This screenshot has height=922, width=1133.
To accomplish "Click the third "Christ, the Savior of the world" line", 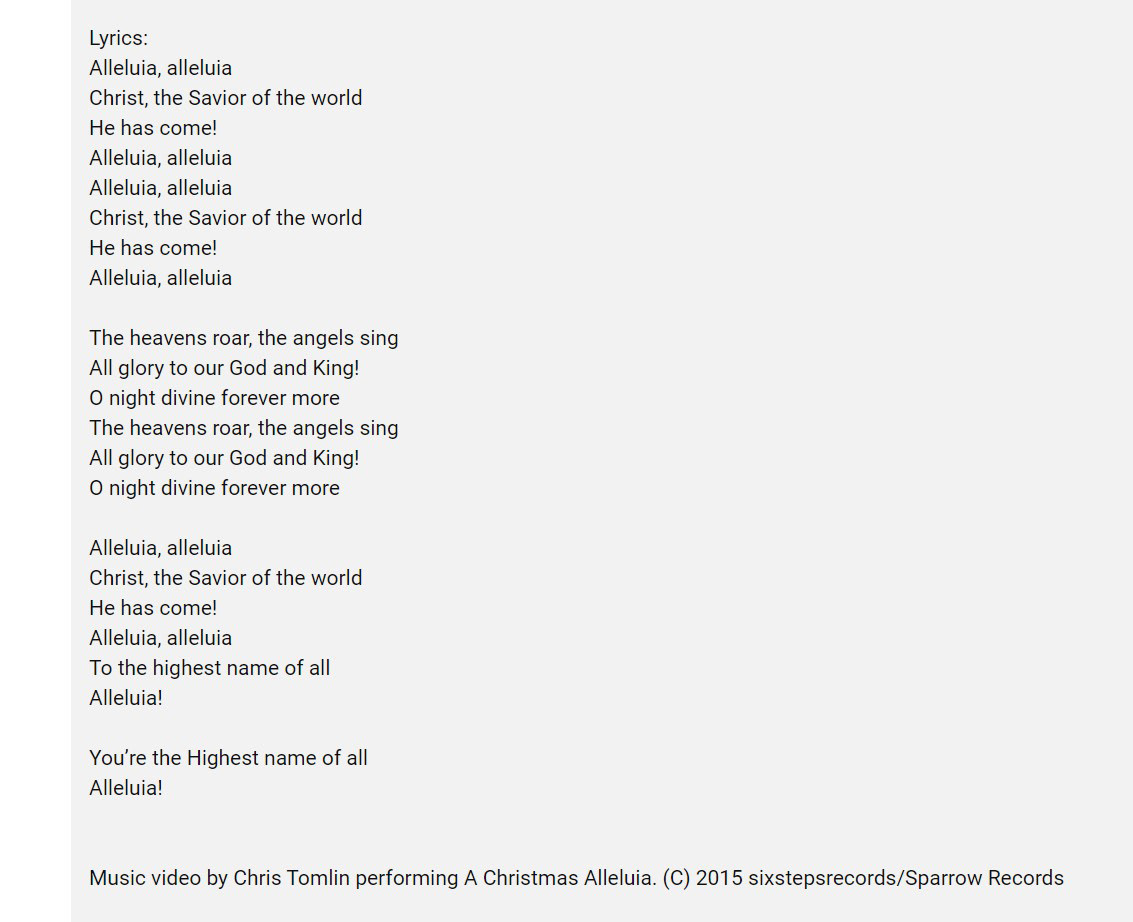I will 225,578.
